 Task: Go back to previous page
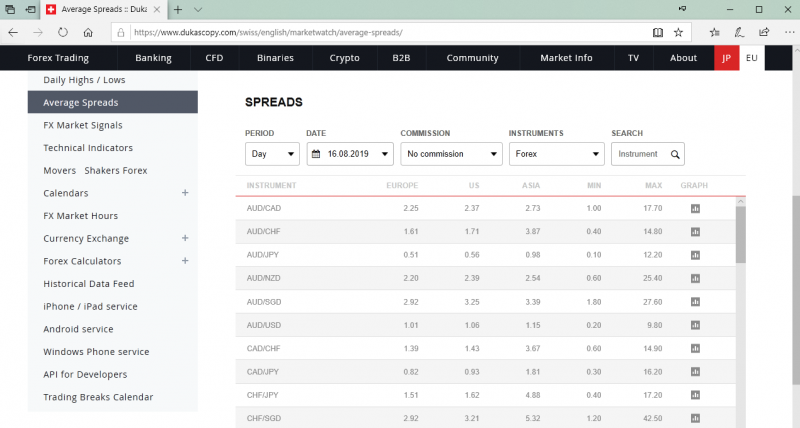coord(13,33)
